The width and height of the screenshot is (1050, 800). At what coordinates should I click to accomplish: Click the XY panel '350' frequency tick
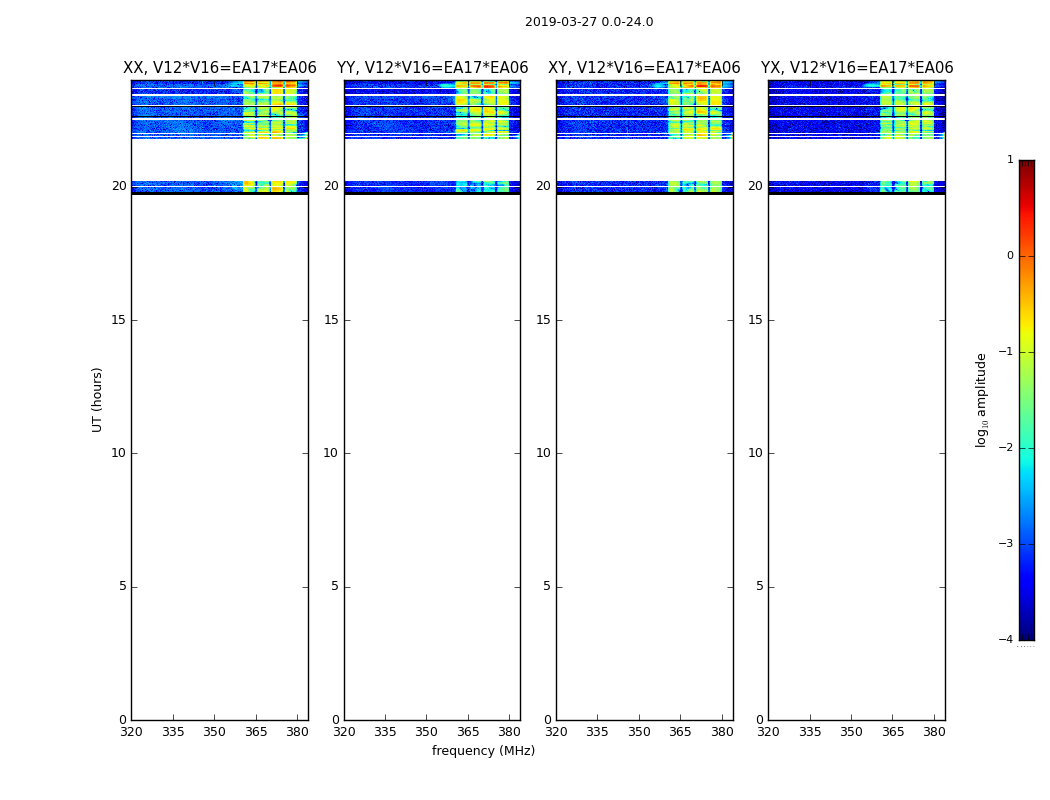(640, 732)
